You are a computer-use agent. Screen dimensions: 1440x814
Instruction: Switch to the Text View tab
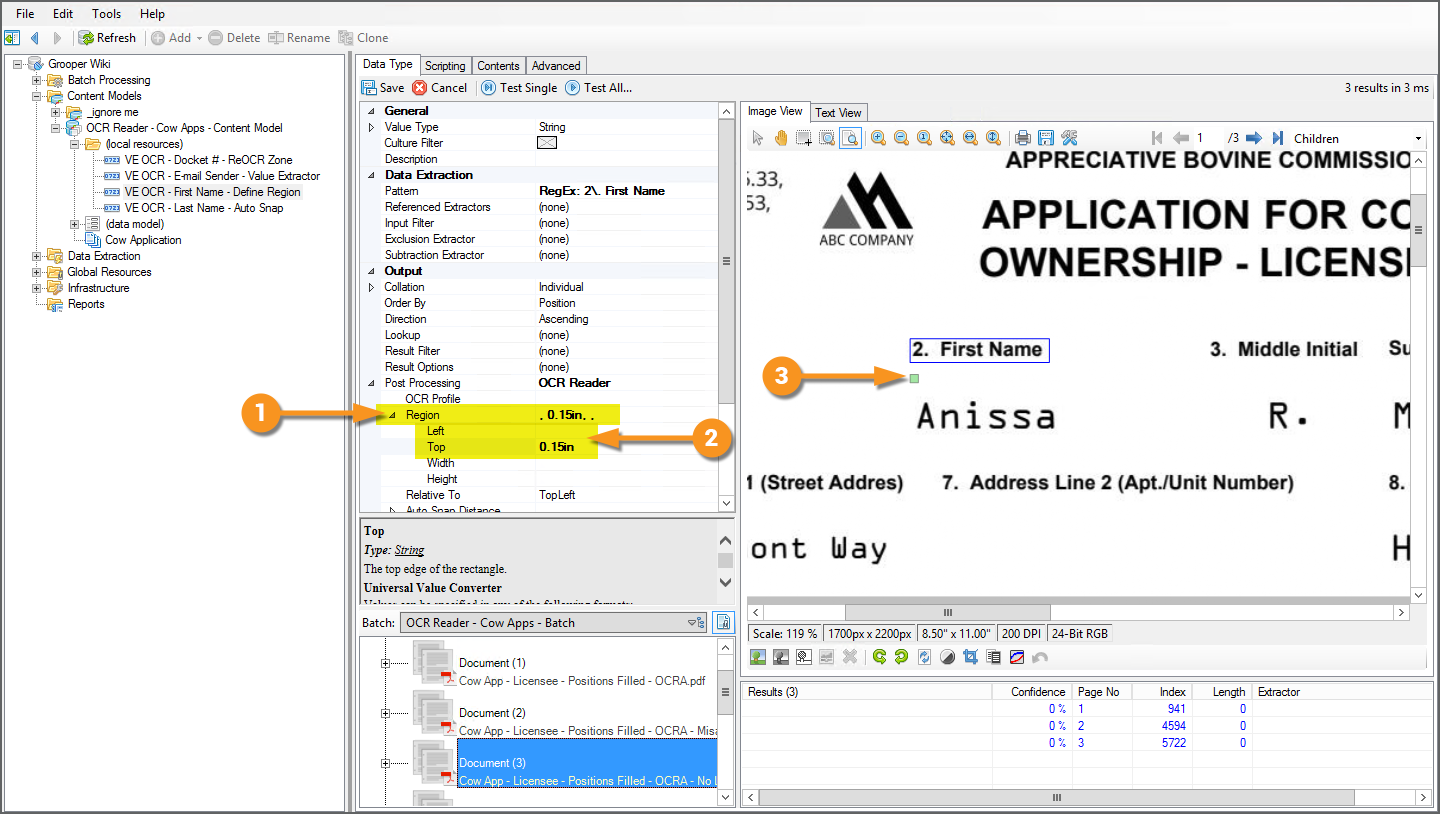coord(838,113)
